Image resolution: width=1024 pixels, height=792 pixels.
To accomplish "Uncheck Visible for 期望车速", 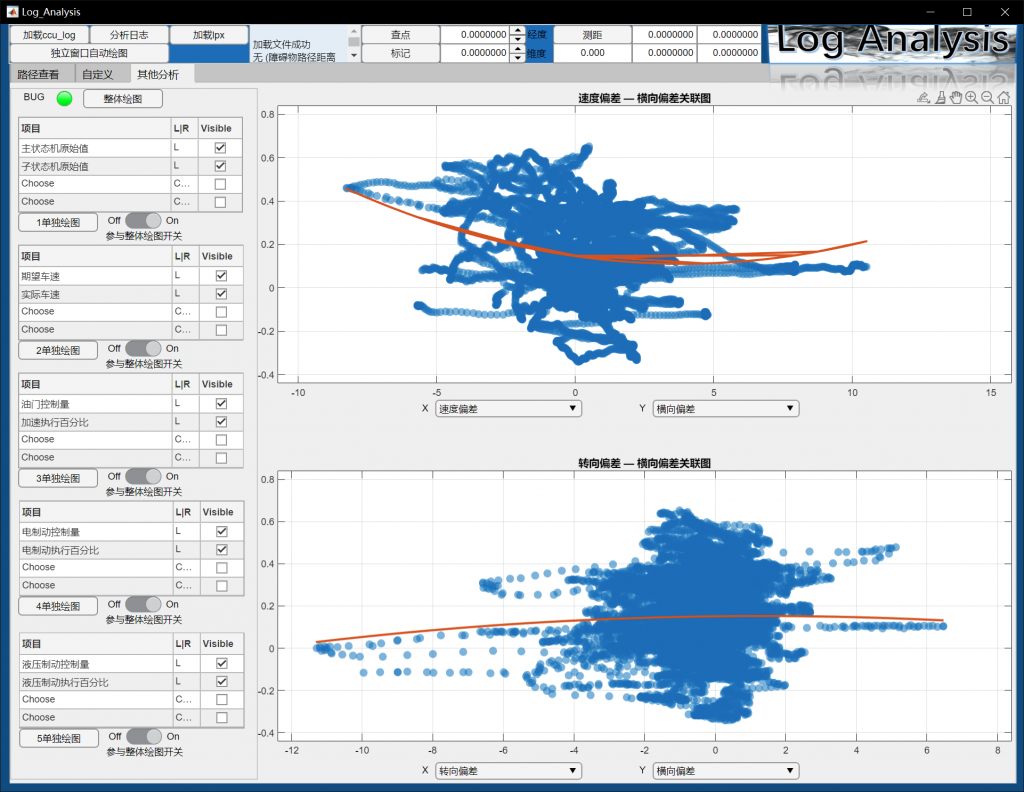I will (221, 276).
